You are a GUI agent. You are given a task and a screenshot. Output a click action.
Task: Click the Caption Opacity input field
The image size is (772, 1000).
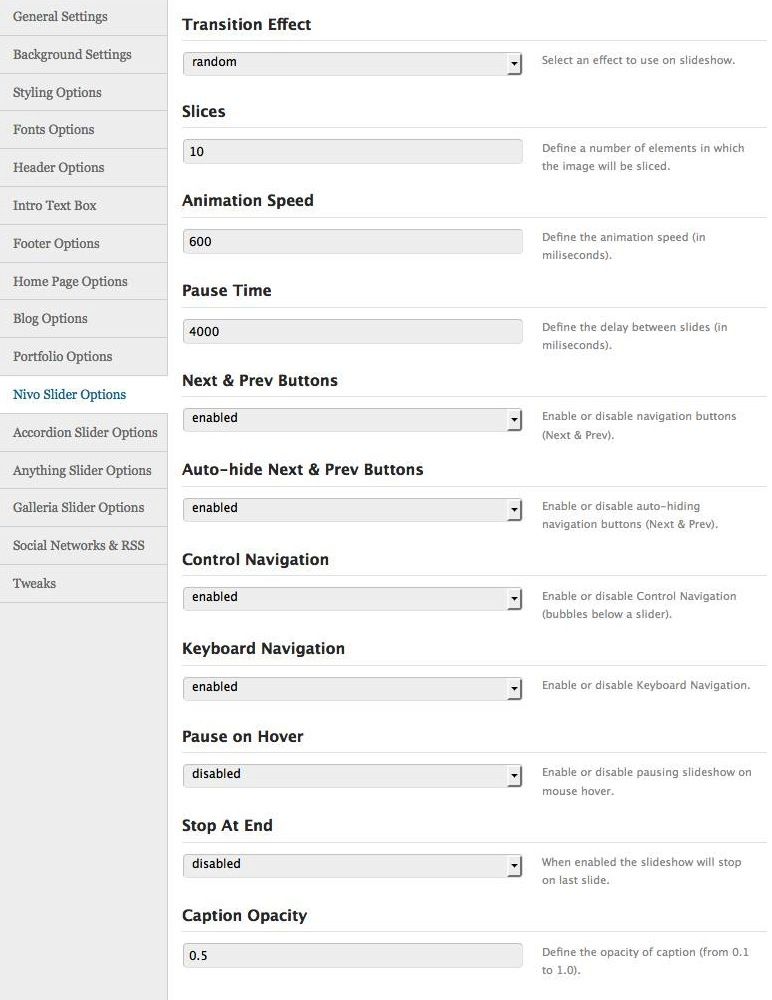pyautogui.click(x=352, y=956)
